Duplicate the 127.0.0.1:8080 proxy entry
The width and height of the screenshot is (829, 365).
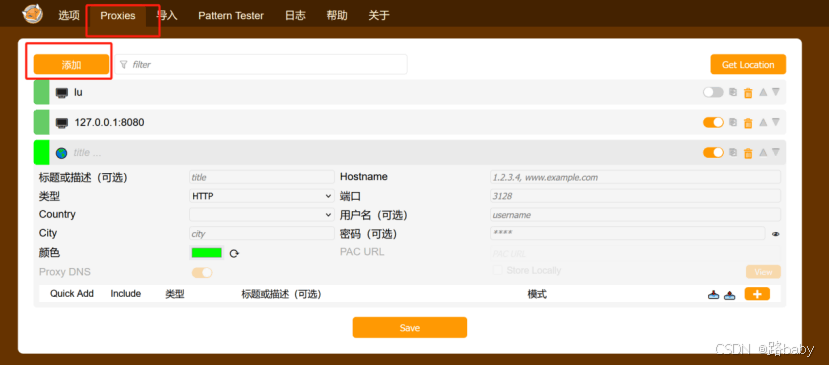coord(733,122)
